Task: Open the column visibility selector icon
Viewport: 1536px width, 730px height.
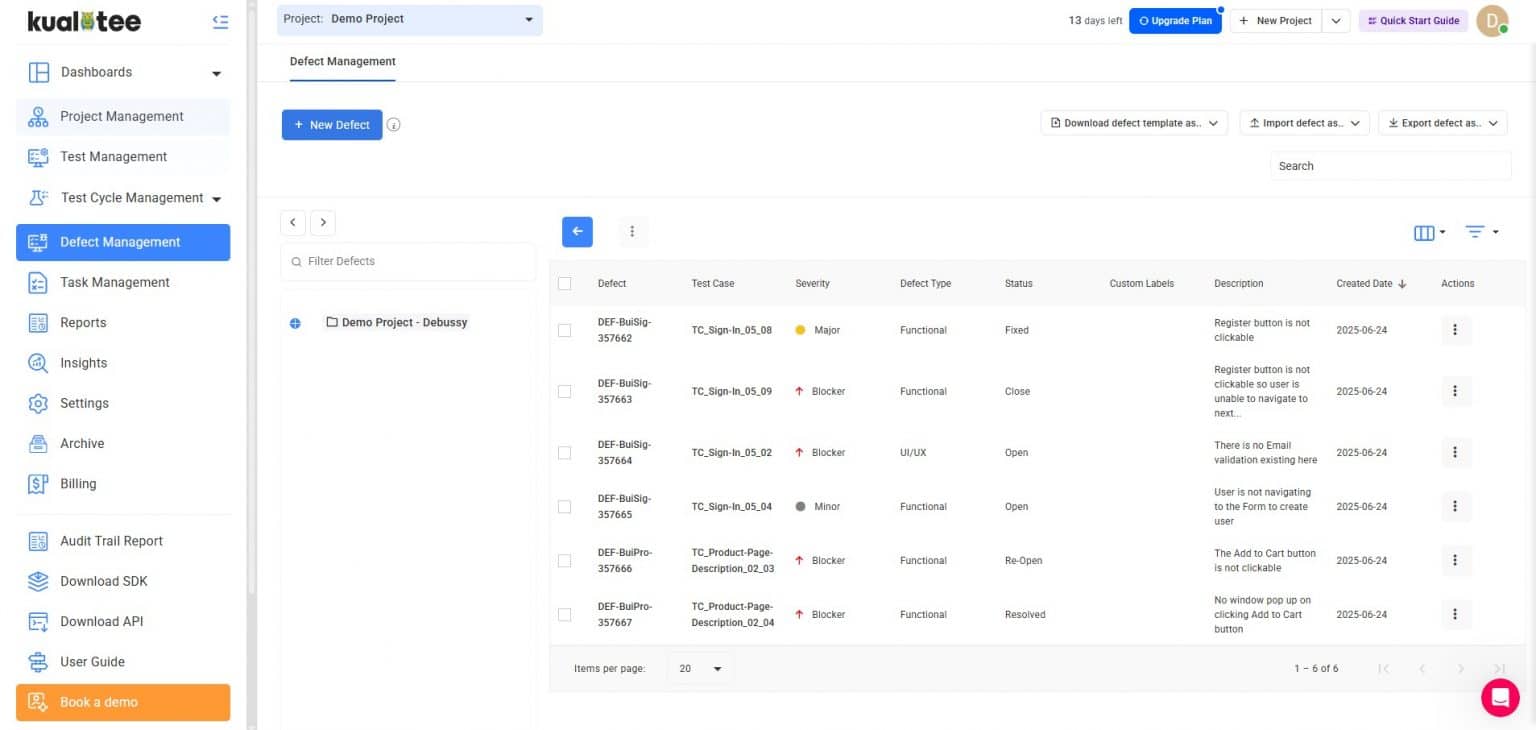Action: [1424, 232]
